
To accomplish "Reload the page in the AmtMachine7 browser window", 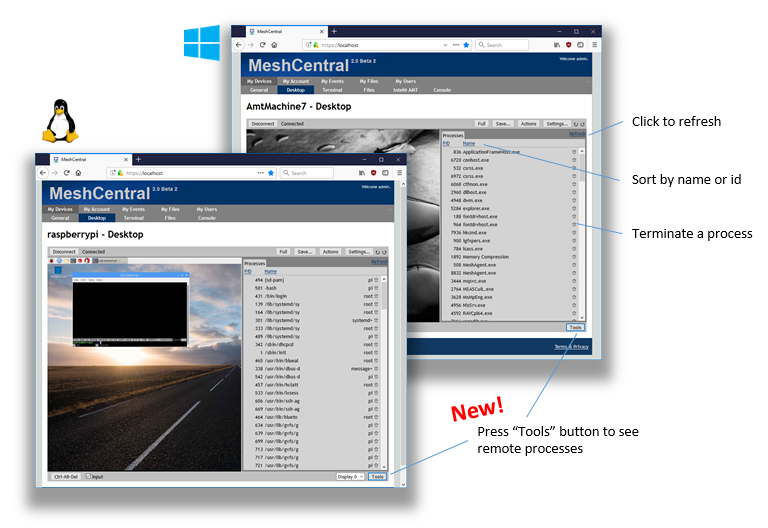I will 263,45.
